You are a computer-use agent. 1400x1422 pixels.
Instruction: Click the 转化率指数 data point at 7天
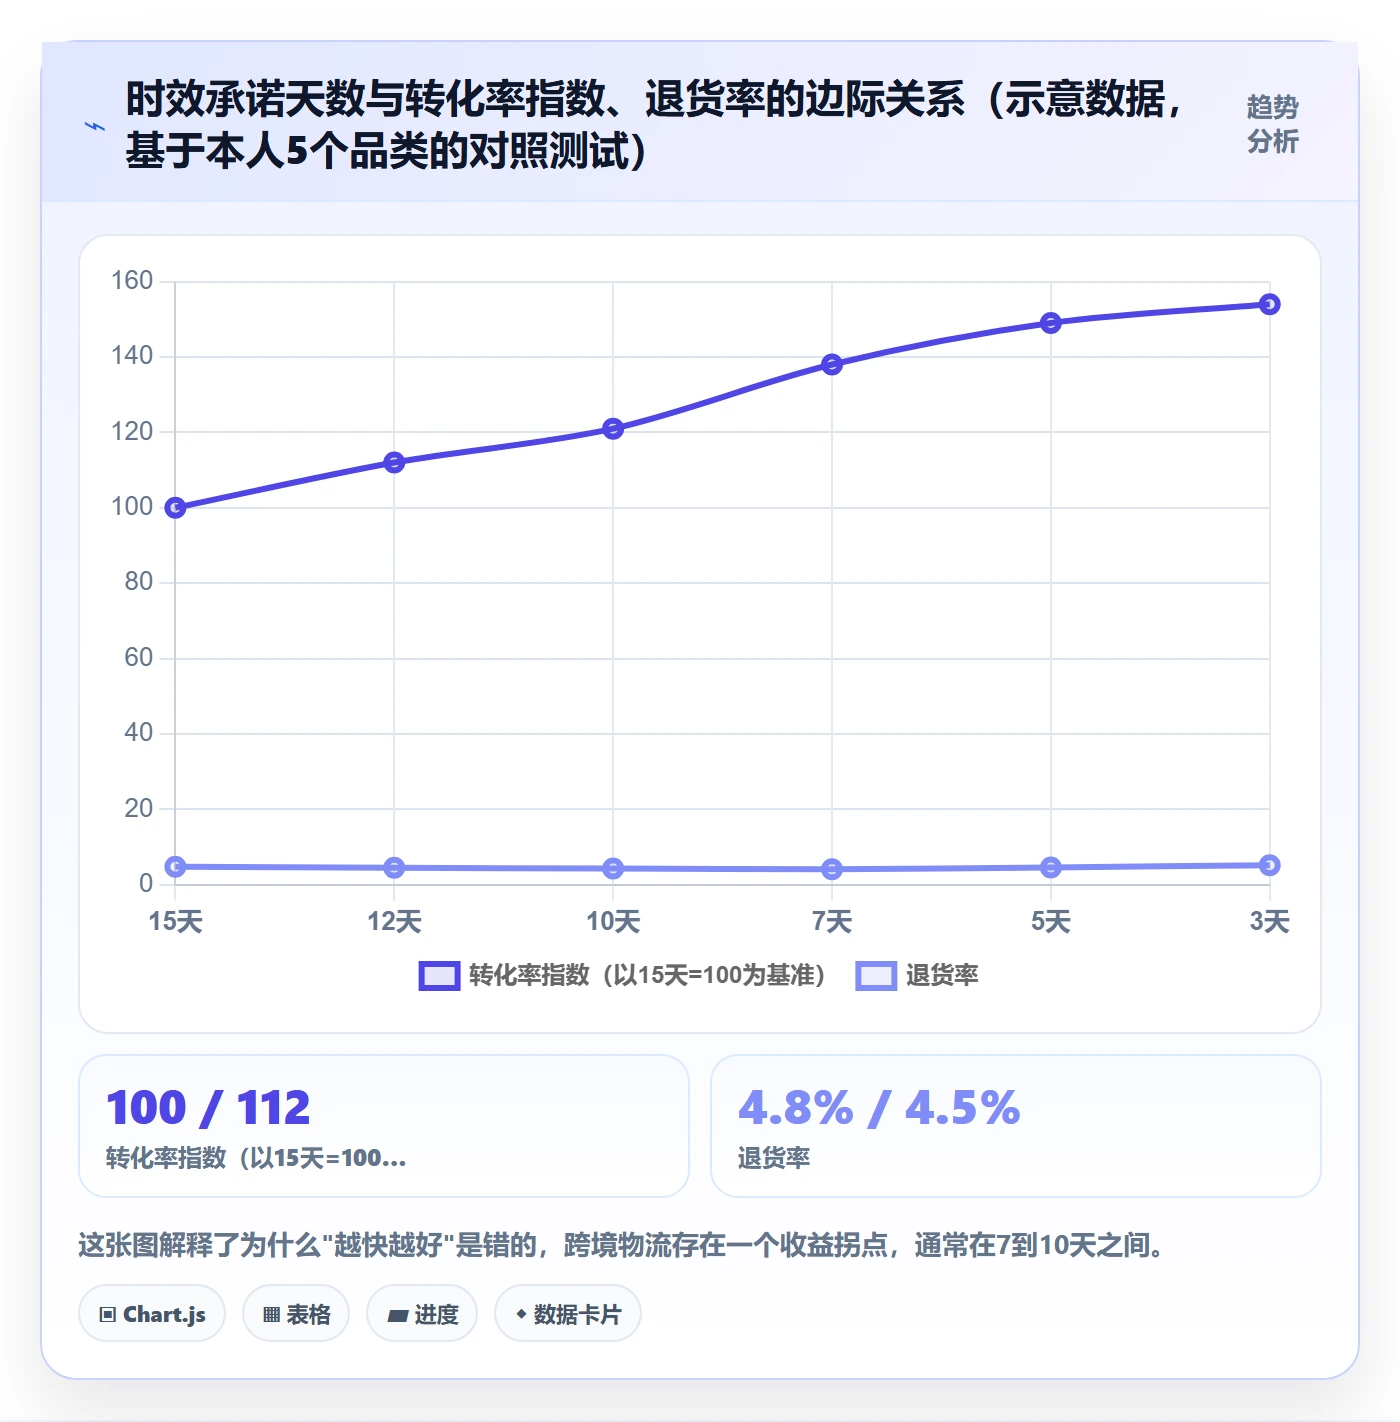[x=832, y=364]
